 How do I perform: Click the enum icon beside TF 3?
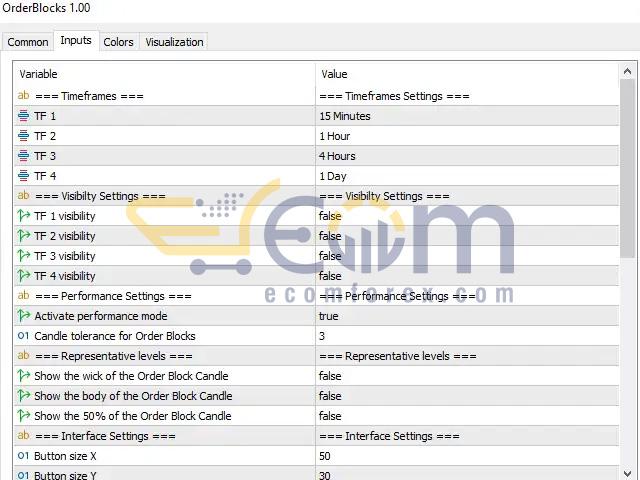pyautogui.click(x=23, y=156)
